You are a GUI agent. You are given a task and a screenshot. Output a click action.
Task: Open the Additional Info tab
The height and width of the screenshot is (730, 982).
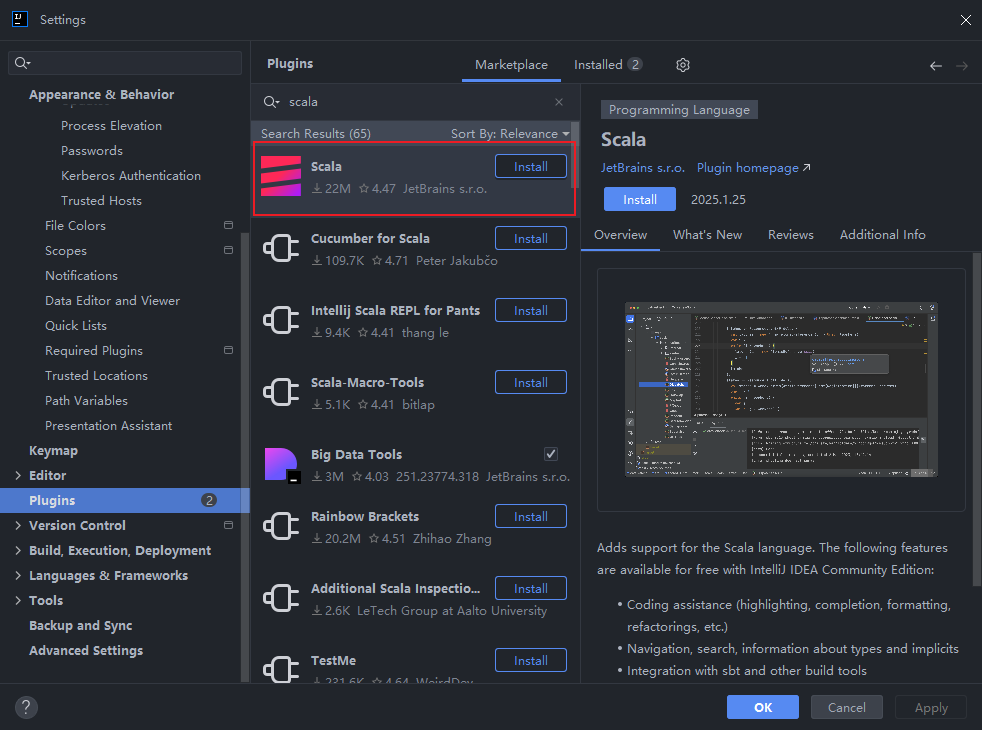(882, 235)
